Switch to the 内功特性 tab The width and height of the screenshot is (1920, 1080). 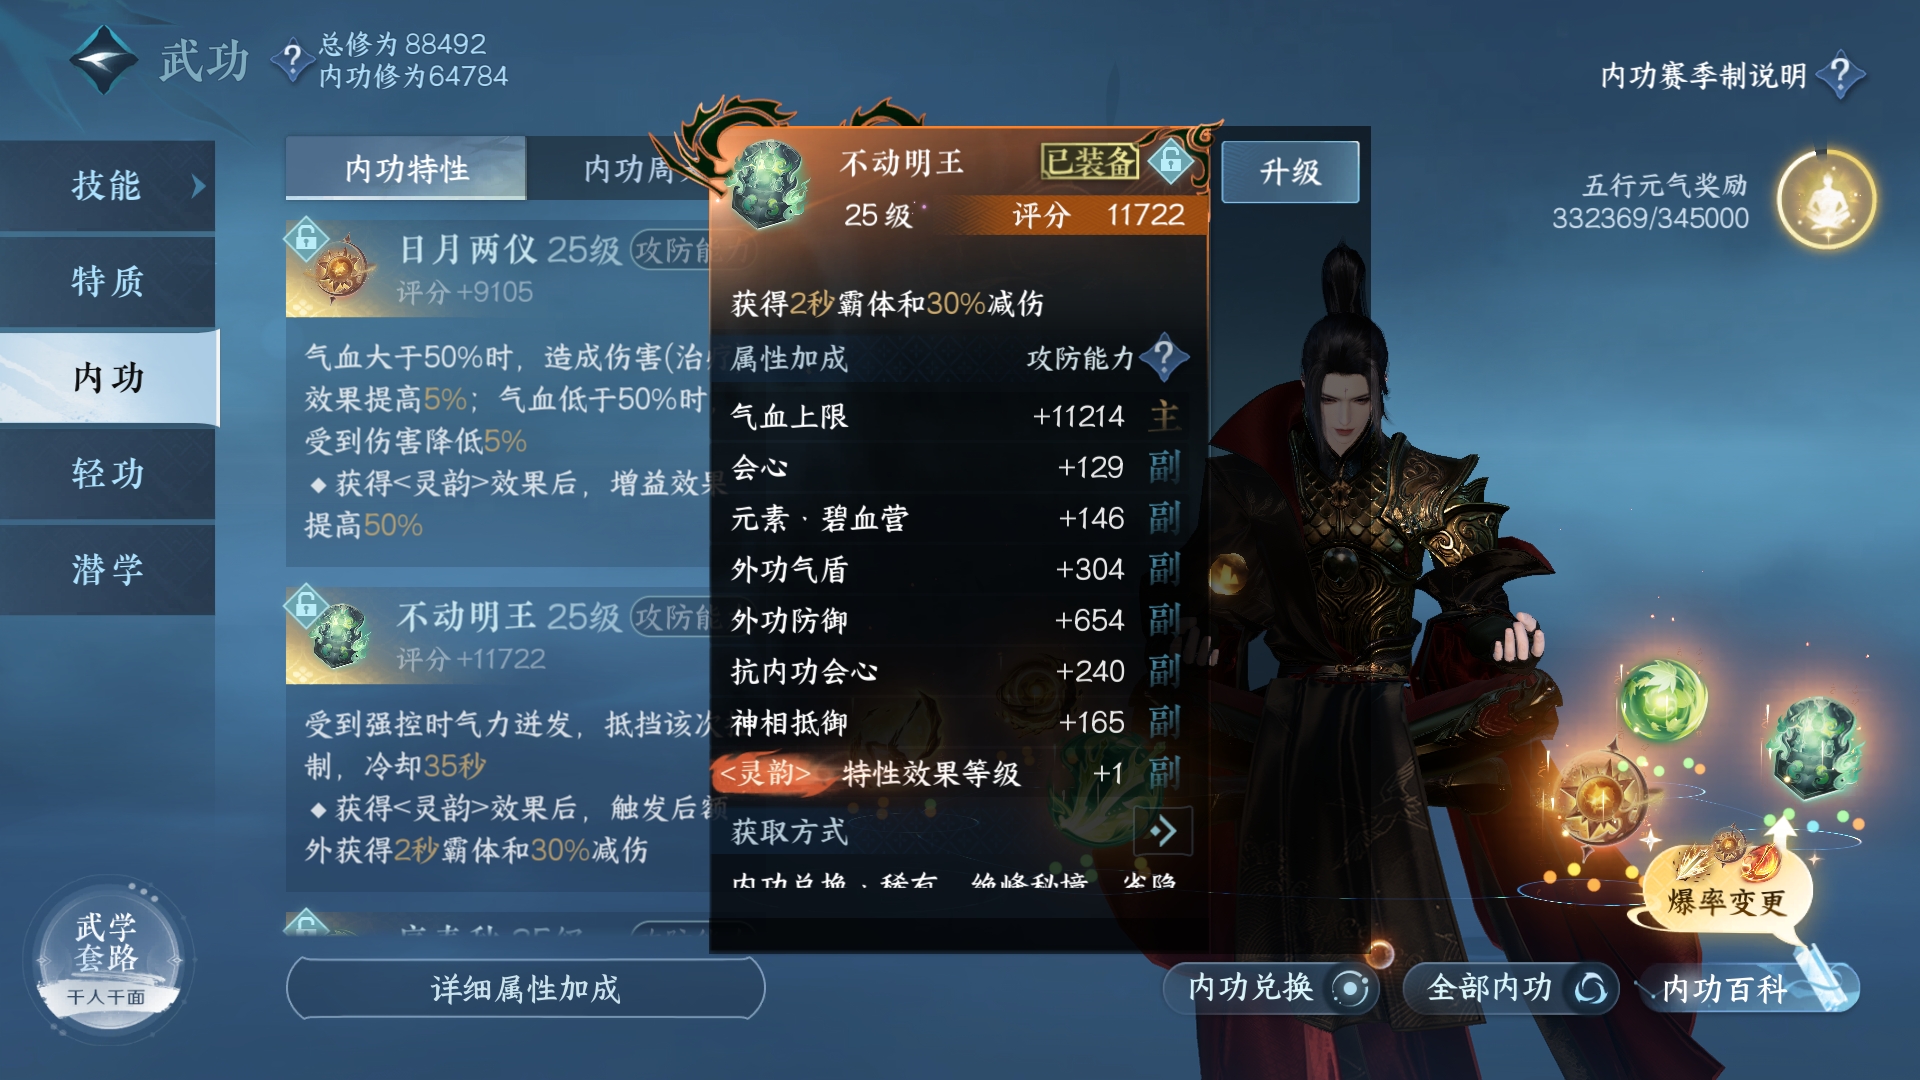coord(406,168)
